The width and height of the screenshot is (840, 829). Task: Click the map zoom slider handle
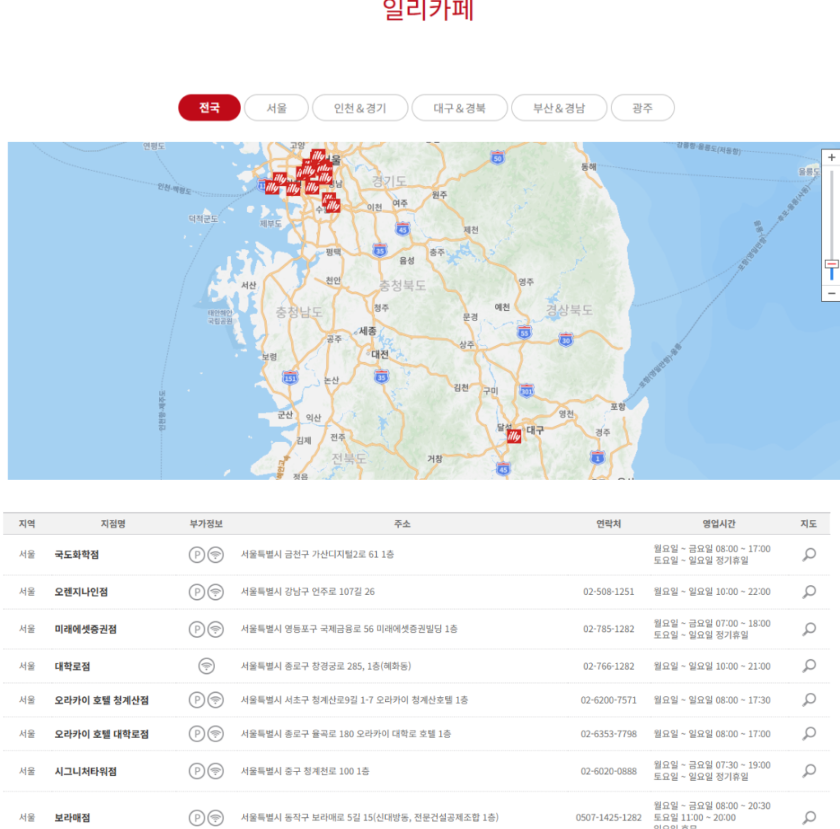tap(831, 264)
